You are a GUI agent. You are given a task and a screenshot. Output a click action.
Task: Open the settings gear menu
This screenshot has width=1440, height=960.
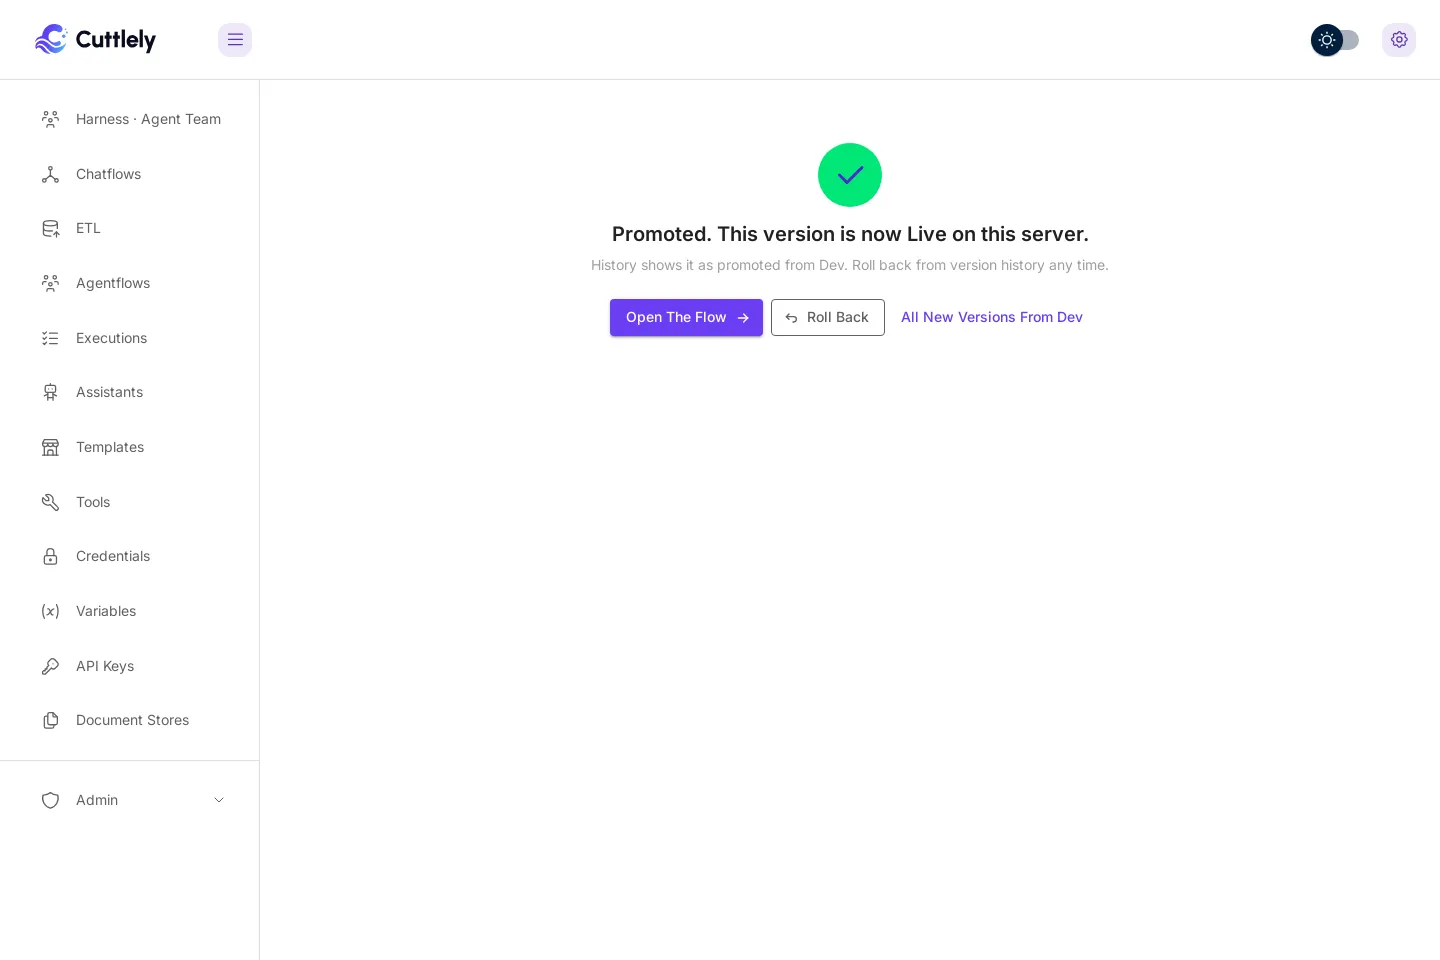pyautogui.click(x=1399, y=40)
